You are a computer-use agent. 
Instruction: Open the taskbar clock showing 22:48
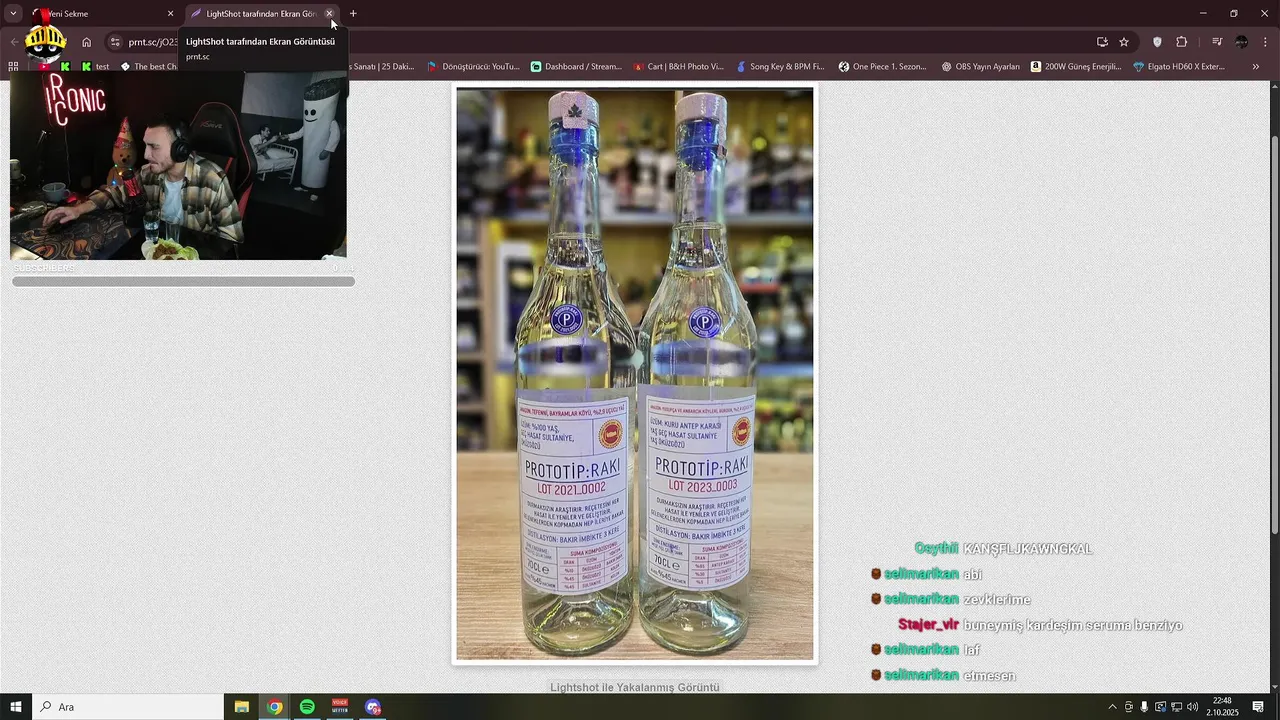(1222, 707)
